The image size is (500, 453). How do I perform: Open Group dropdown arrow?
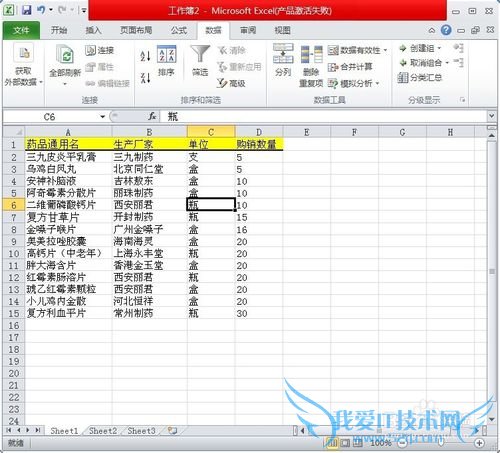pyautogui.click(x=439, y=49)
